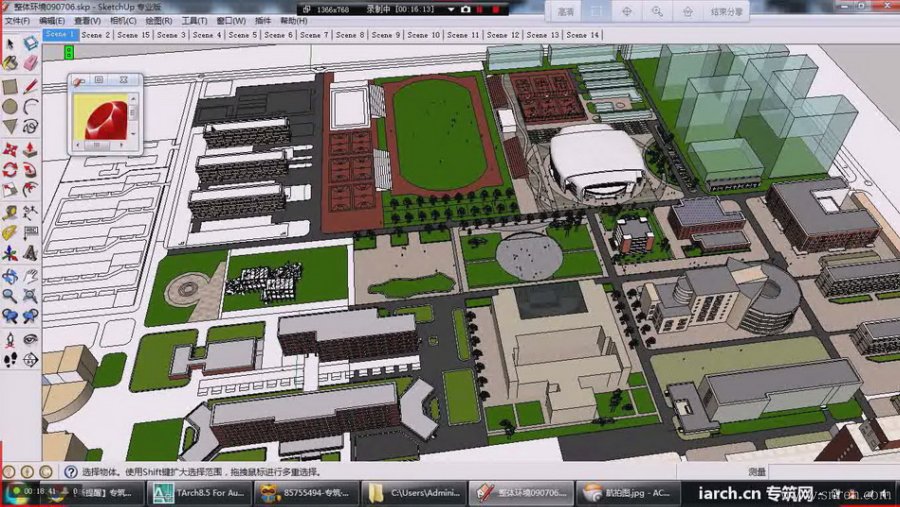Select the Section Plane tool
Image resolution: width=900 pixels, height=507 pixels.
click(x=30, y=359)
